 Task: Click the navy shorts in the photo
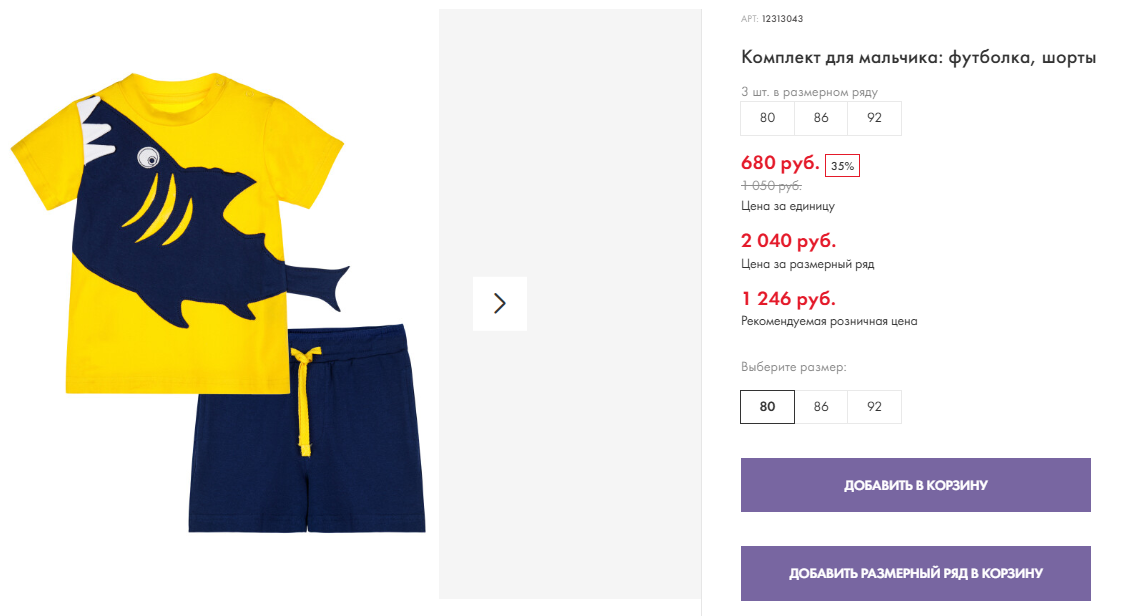pos(307,432)
